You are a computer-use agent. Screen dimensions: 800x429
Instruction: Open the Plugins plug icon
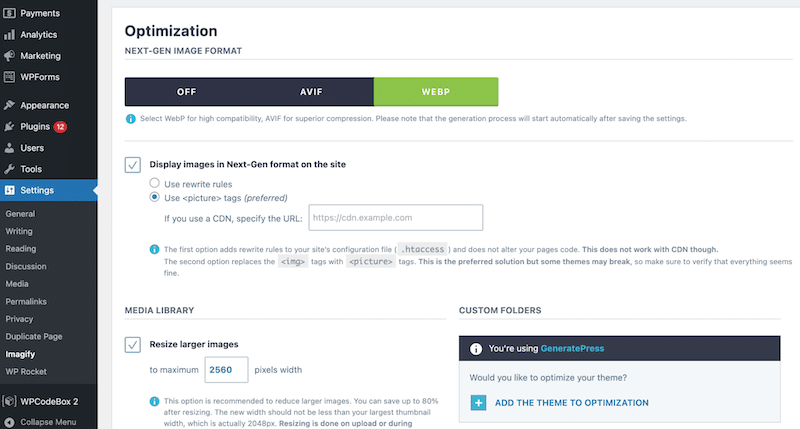pyautogui.click(x=9, y=127)
